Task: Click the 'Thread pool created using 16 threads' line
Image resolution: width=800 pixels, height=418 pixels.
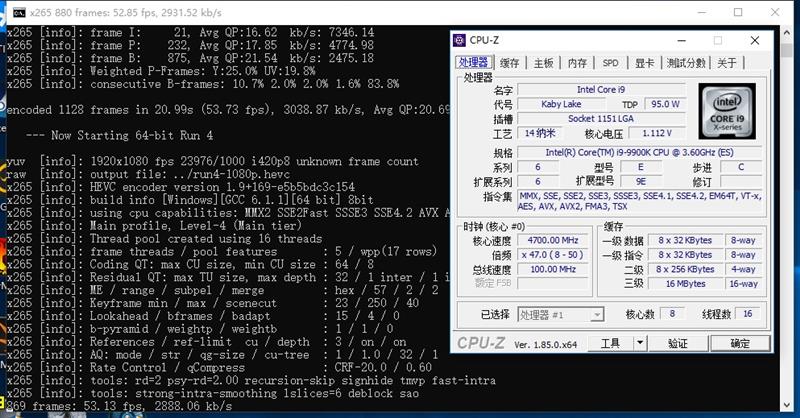Action: pyautogui.click(x=164, y=239)
